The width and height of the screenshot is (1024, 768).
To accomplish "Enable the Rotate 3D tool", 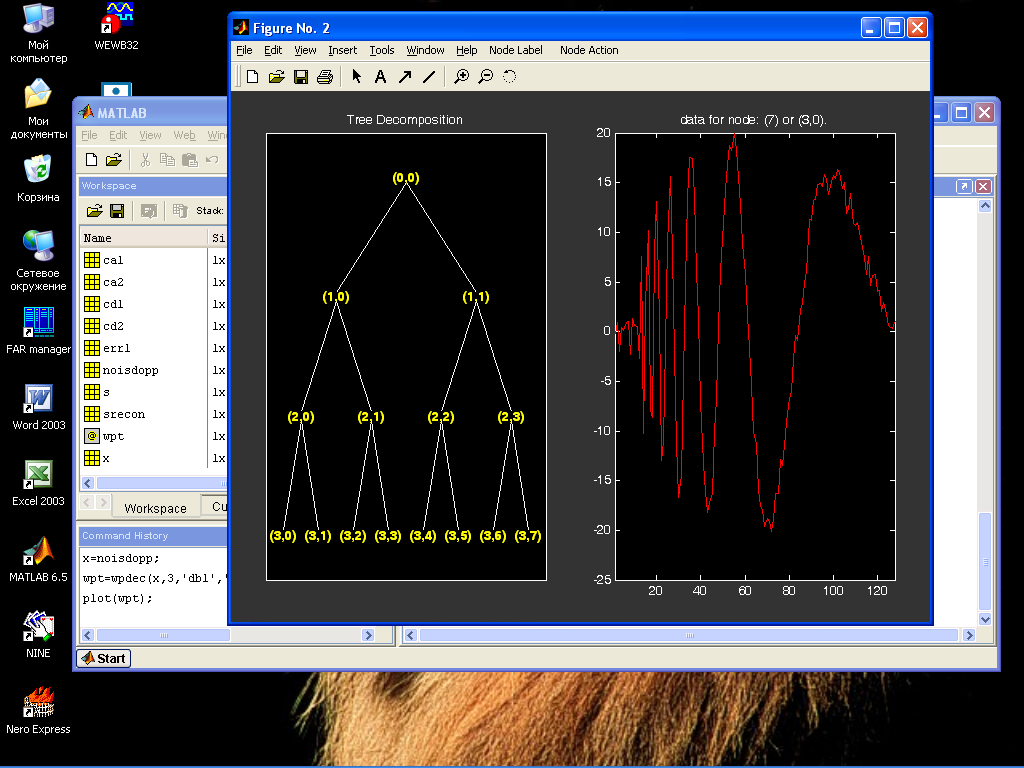I will [x=509, y=77].
